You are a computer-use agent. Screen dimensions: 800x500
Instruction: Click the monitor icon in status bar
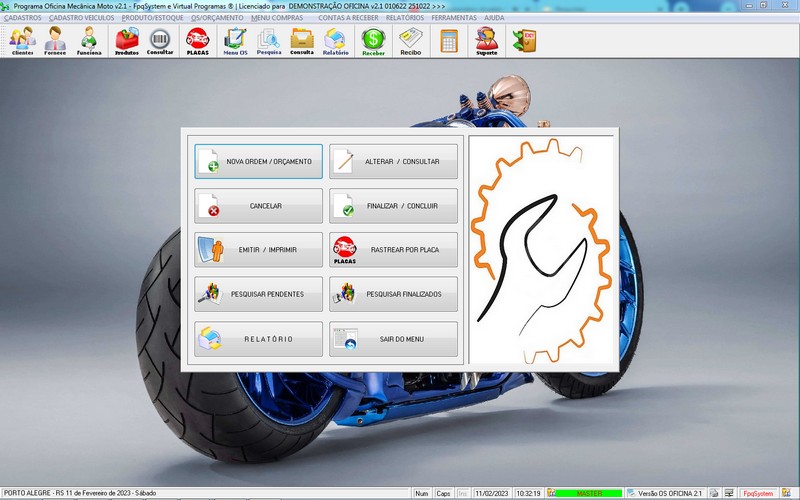(x=730, y=493)
